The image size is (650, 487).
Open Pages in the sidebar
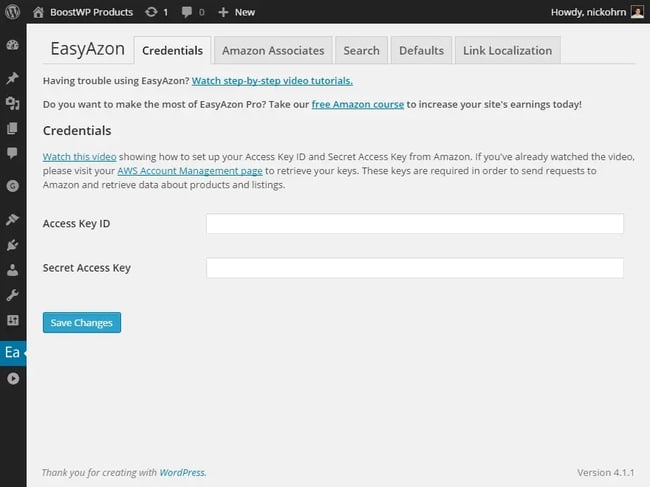point(13,128)
